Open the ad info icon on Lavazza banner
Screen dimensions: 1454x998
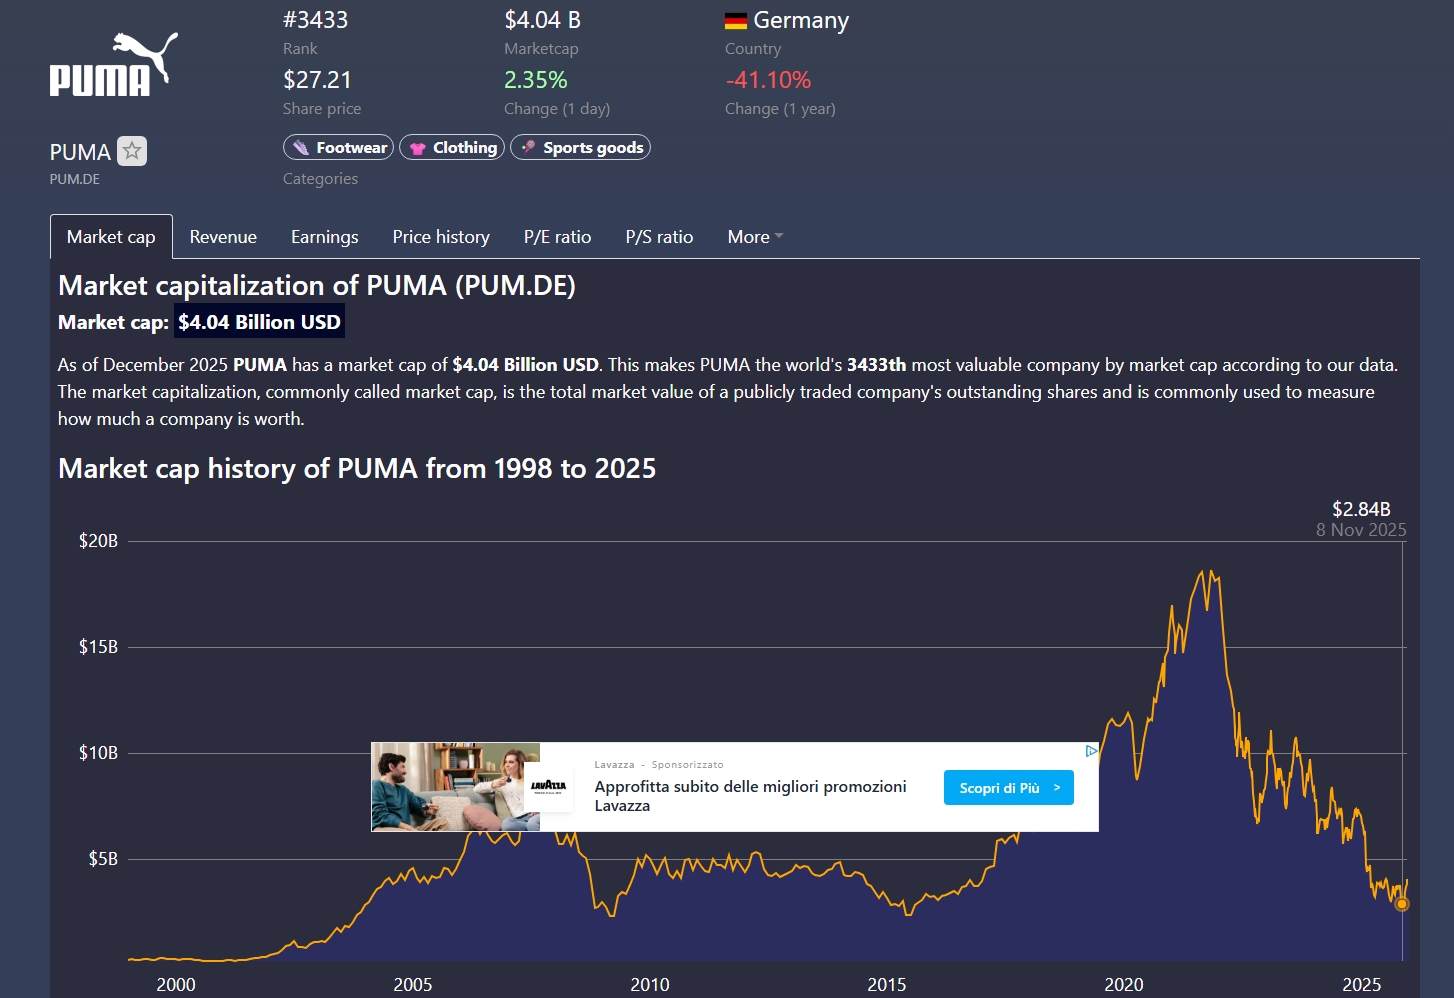click(1091, 750)
